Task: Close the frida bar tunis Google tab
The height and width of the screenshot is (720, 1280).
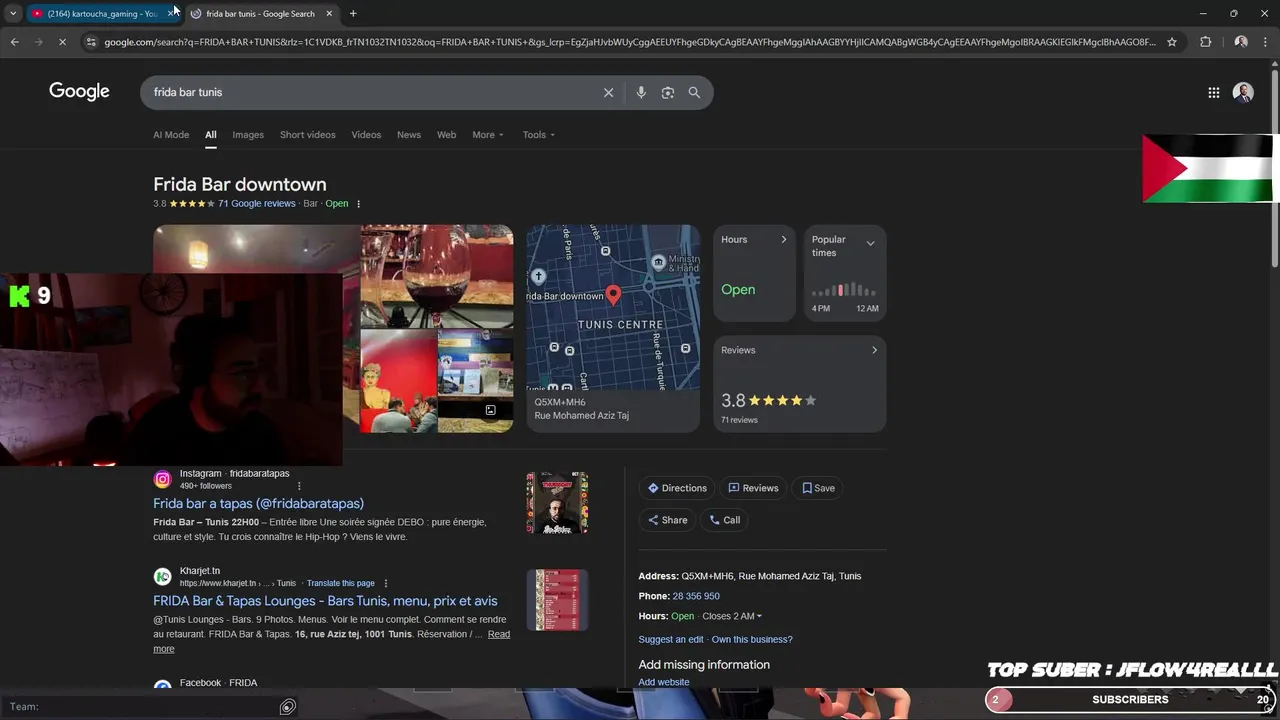Action: click(x=328, y=13)
